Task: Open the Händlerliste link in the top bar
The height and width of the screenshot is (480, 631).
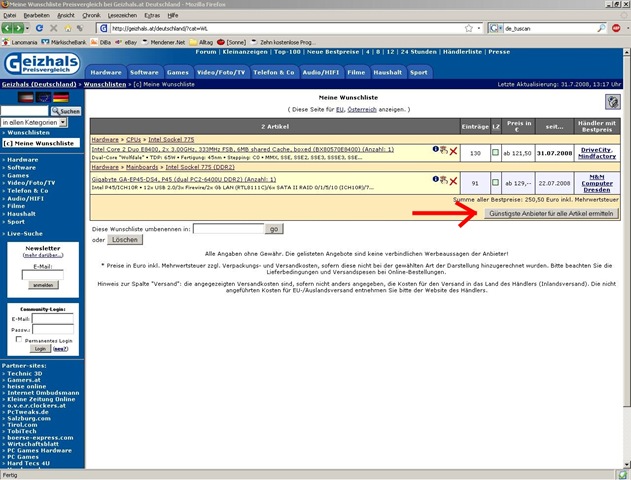Action: [462, 52]
